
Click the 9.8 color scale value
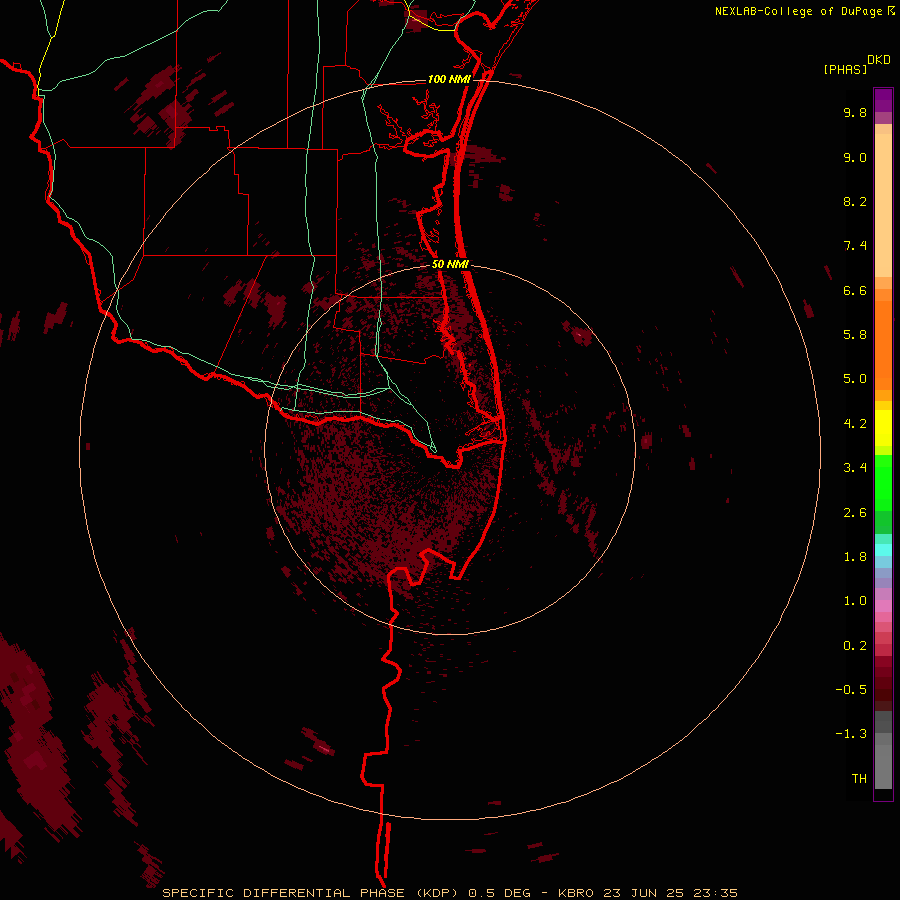pos(855,112)
